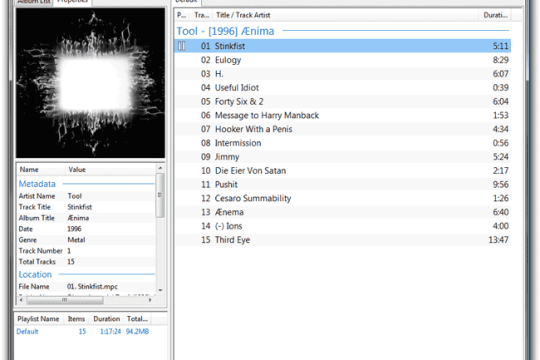Screen dimensions: 540x360
Task: Select the Album Title property row
Action: click(x=86, y=218)
